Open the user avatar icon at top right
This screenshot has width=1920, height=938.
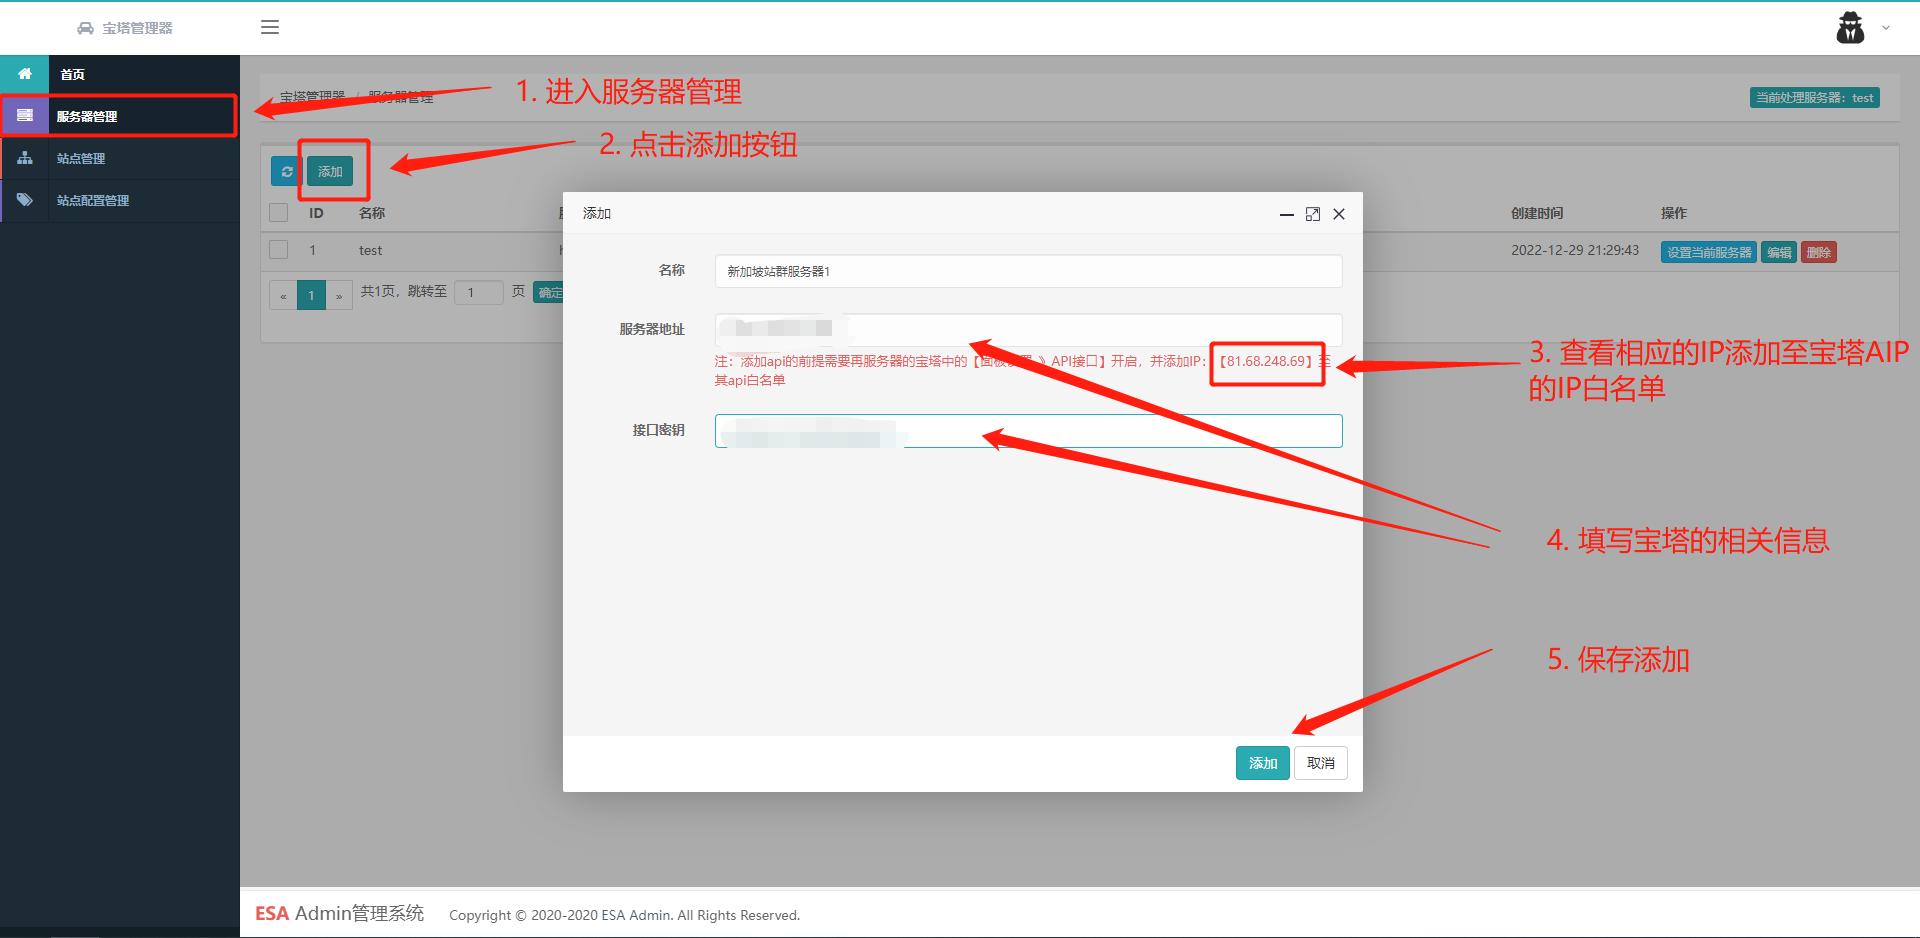tap(1850, 28)
